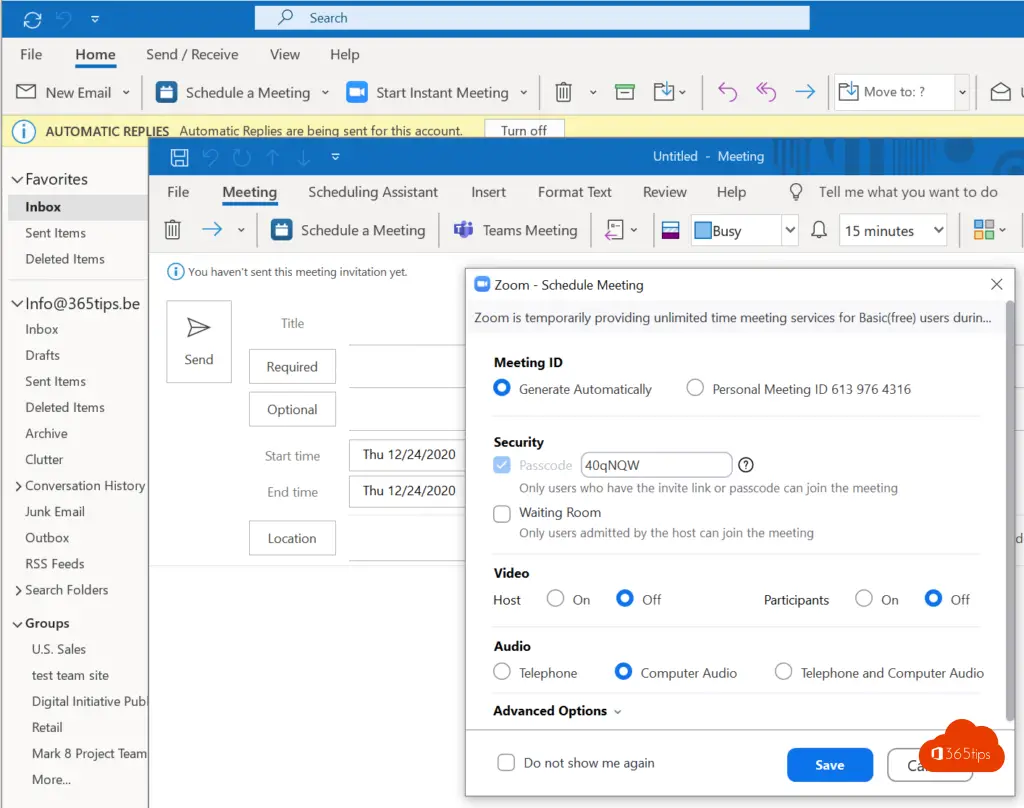This screenshot has width=1024, height=808.
Task: Click the Start Instant Meeting Zoom icon
Action: [357, 93]
